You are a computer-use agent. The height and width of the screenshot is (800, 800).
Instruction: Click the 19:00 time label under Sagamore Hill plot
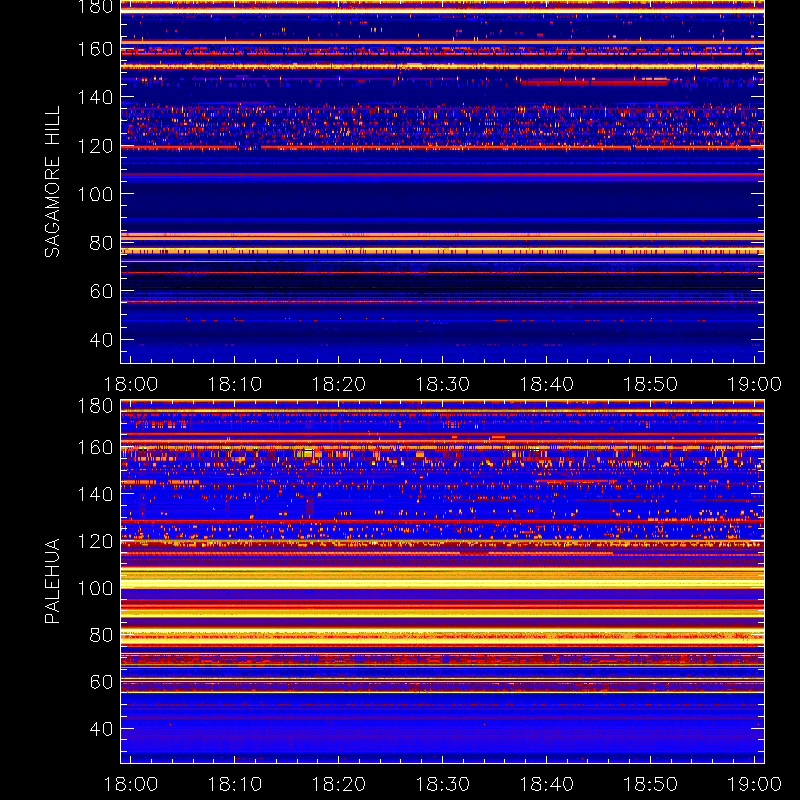pyautogui.click(x=755, y=384)
